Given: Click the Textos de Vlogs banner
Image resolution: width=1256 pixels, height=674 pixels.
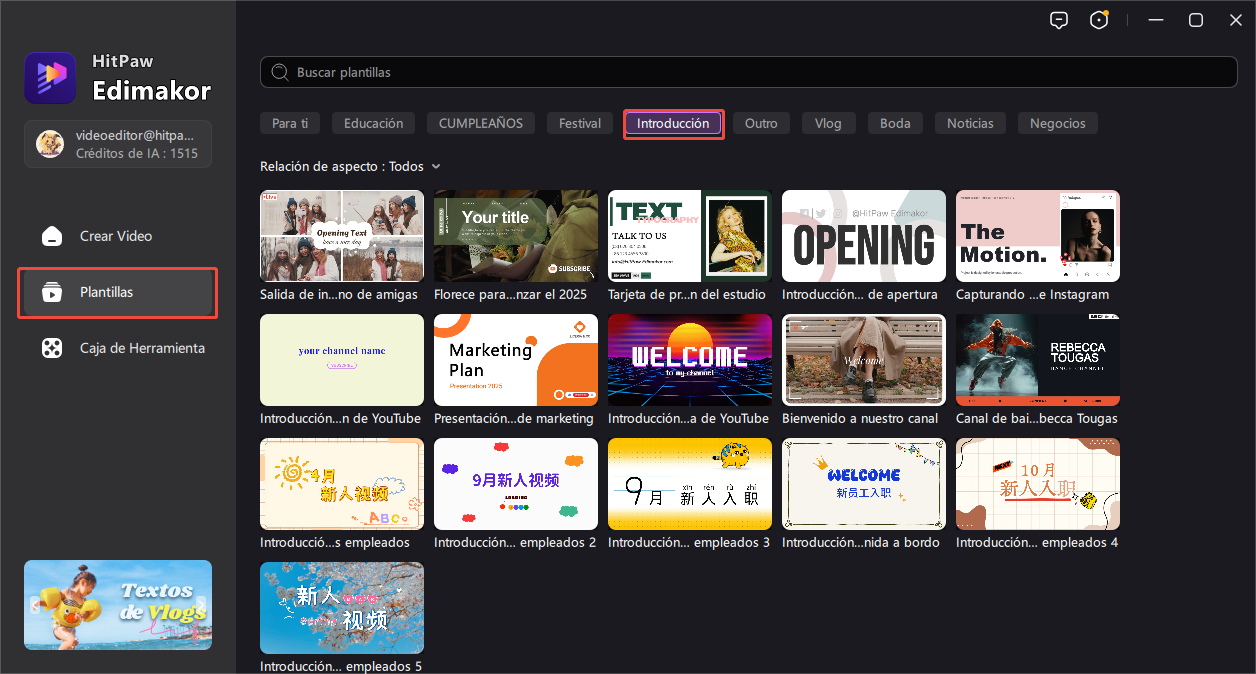Looking at the screenshot, I should (118, 605).
